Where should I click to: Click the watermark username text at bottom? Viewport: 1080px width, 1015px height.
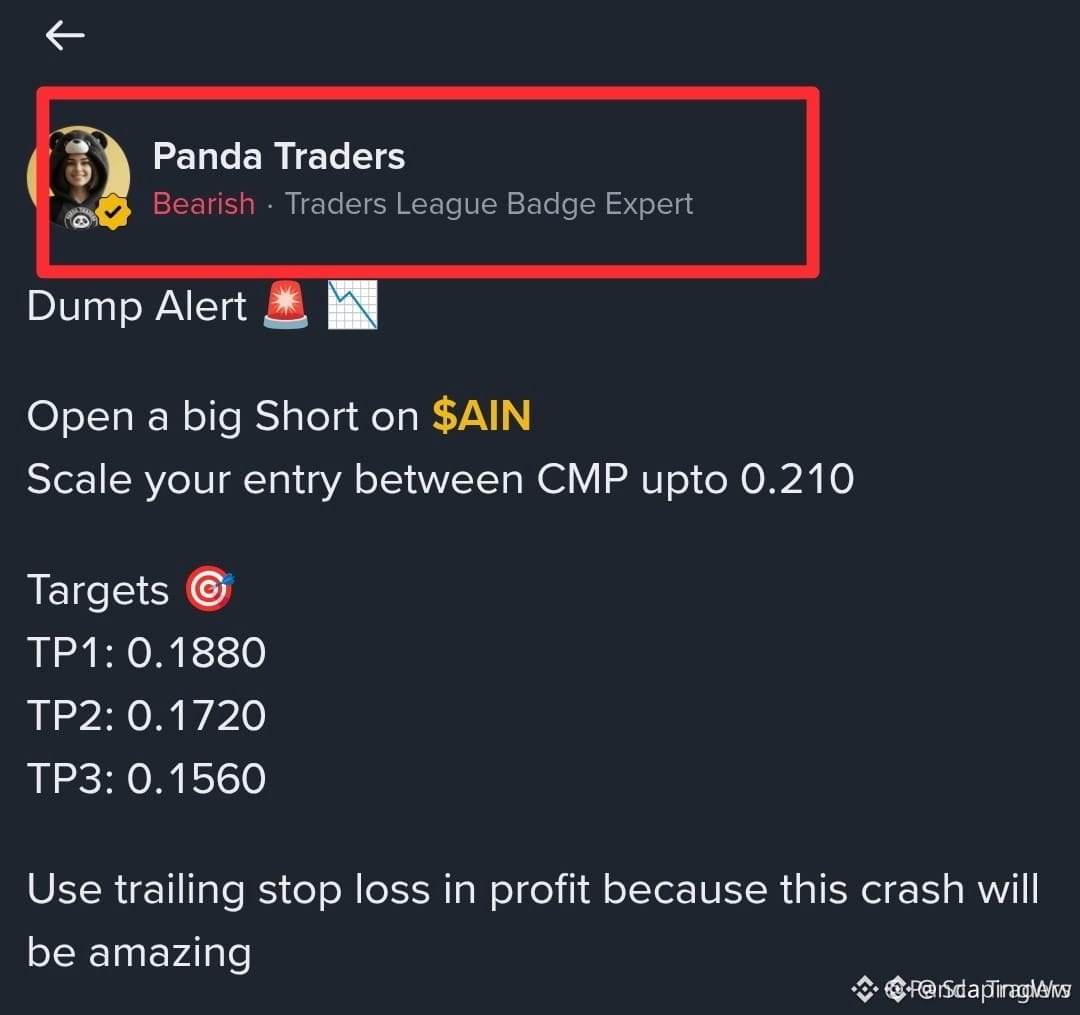pyautogui.click(x=989, y=989)
